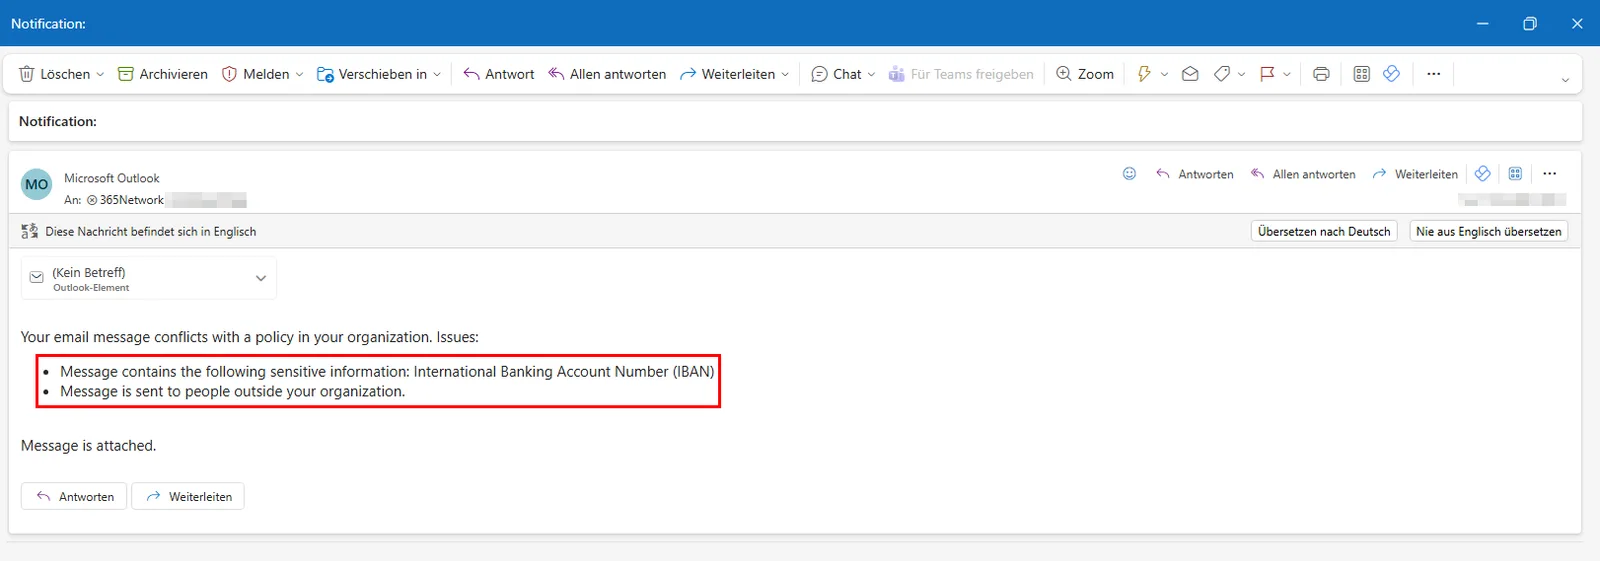Archive the message with Archivieren
Image resolution: width=1600 pixels, height=561 pixels.
163,74
